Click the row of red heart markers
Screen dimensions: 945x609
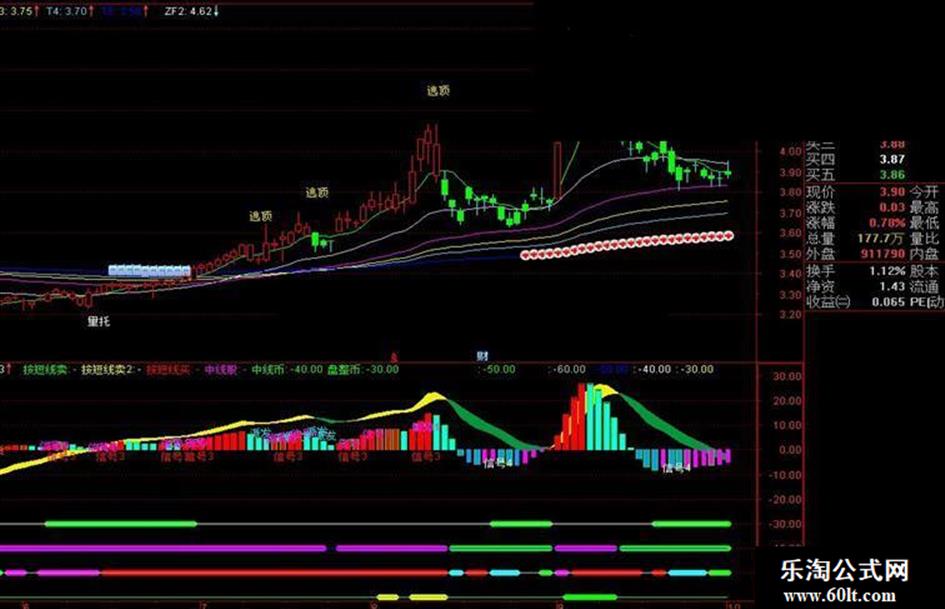(x=627, y=245)
